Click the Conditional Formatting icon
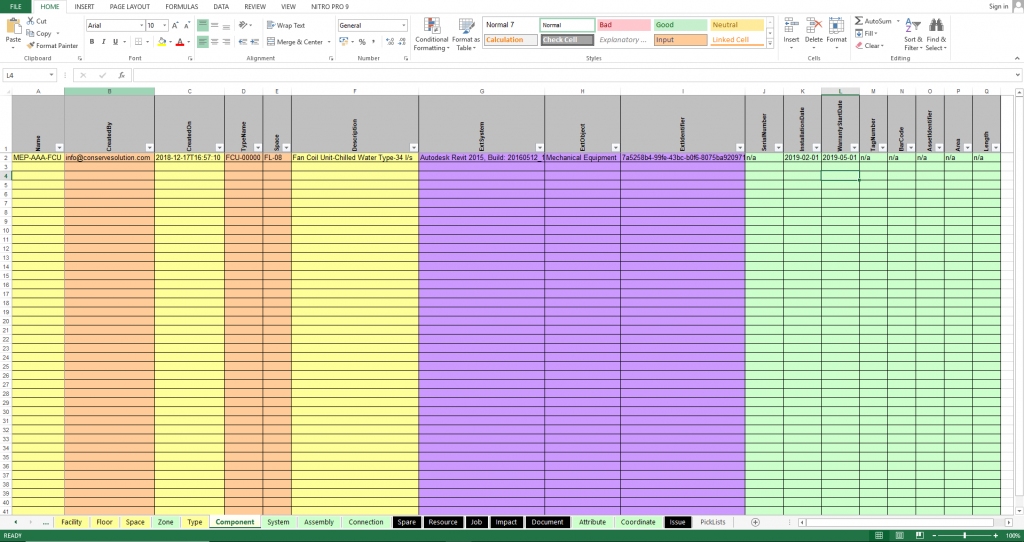1024x542 pixels. [431, 28]
